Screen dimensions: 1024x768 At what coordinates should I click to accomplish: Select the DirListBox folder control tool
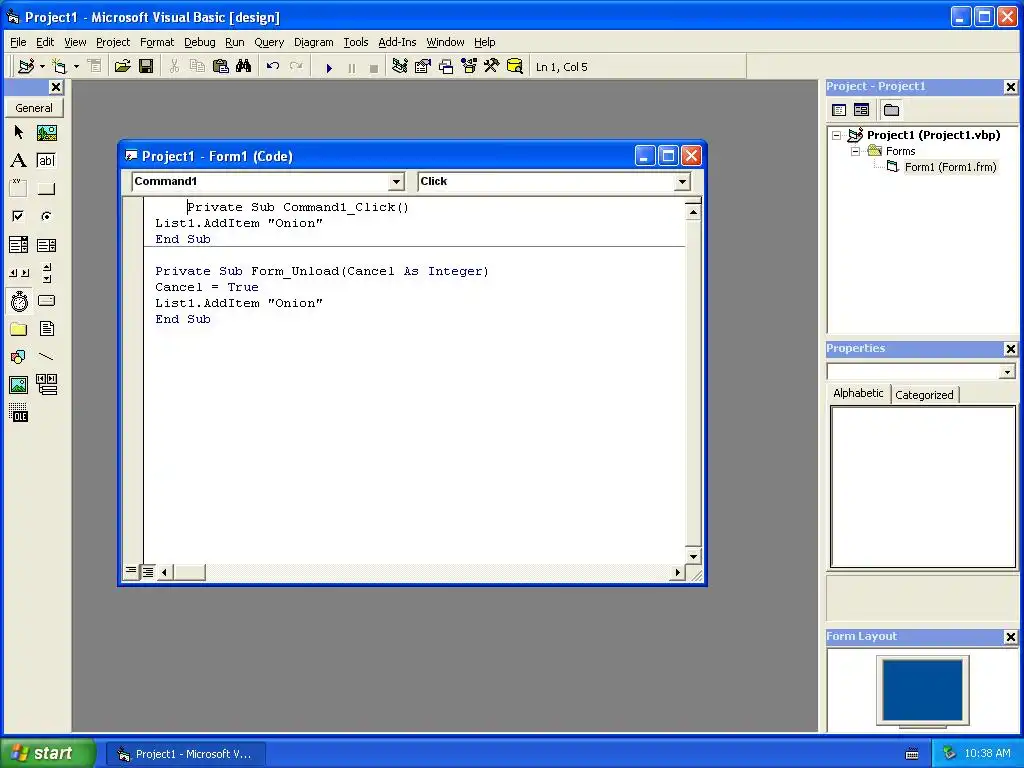point(18,329)
